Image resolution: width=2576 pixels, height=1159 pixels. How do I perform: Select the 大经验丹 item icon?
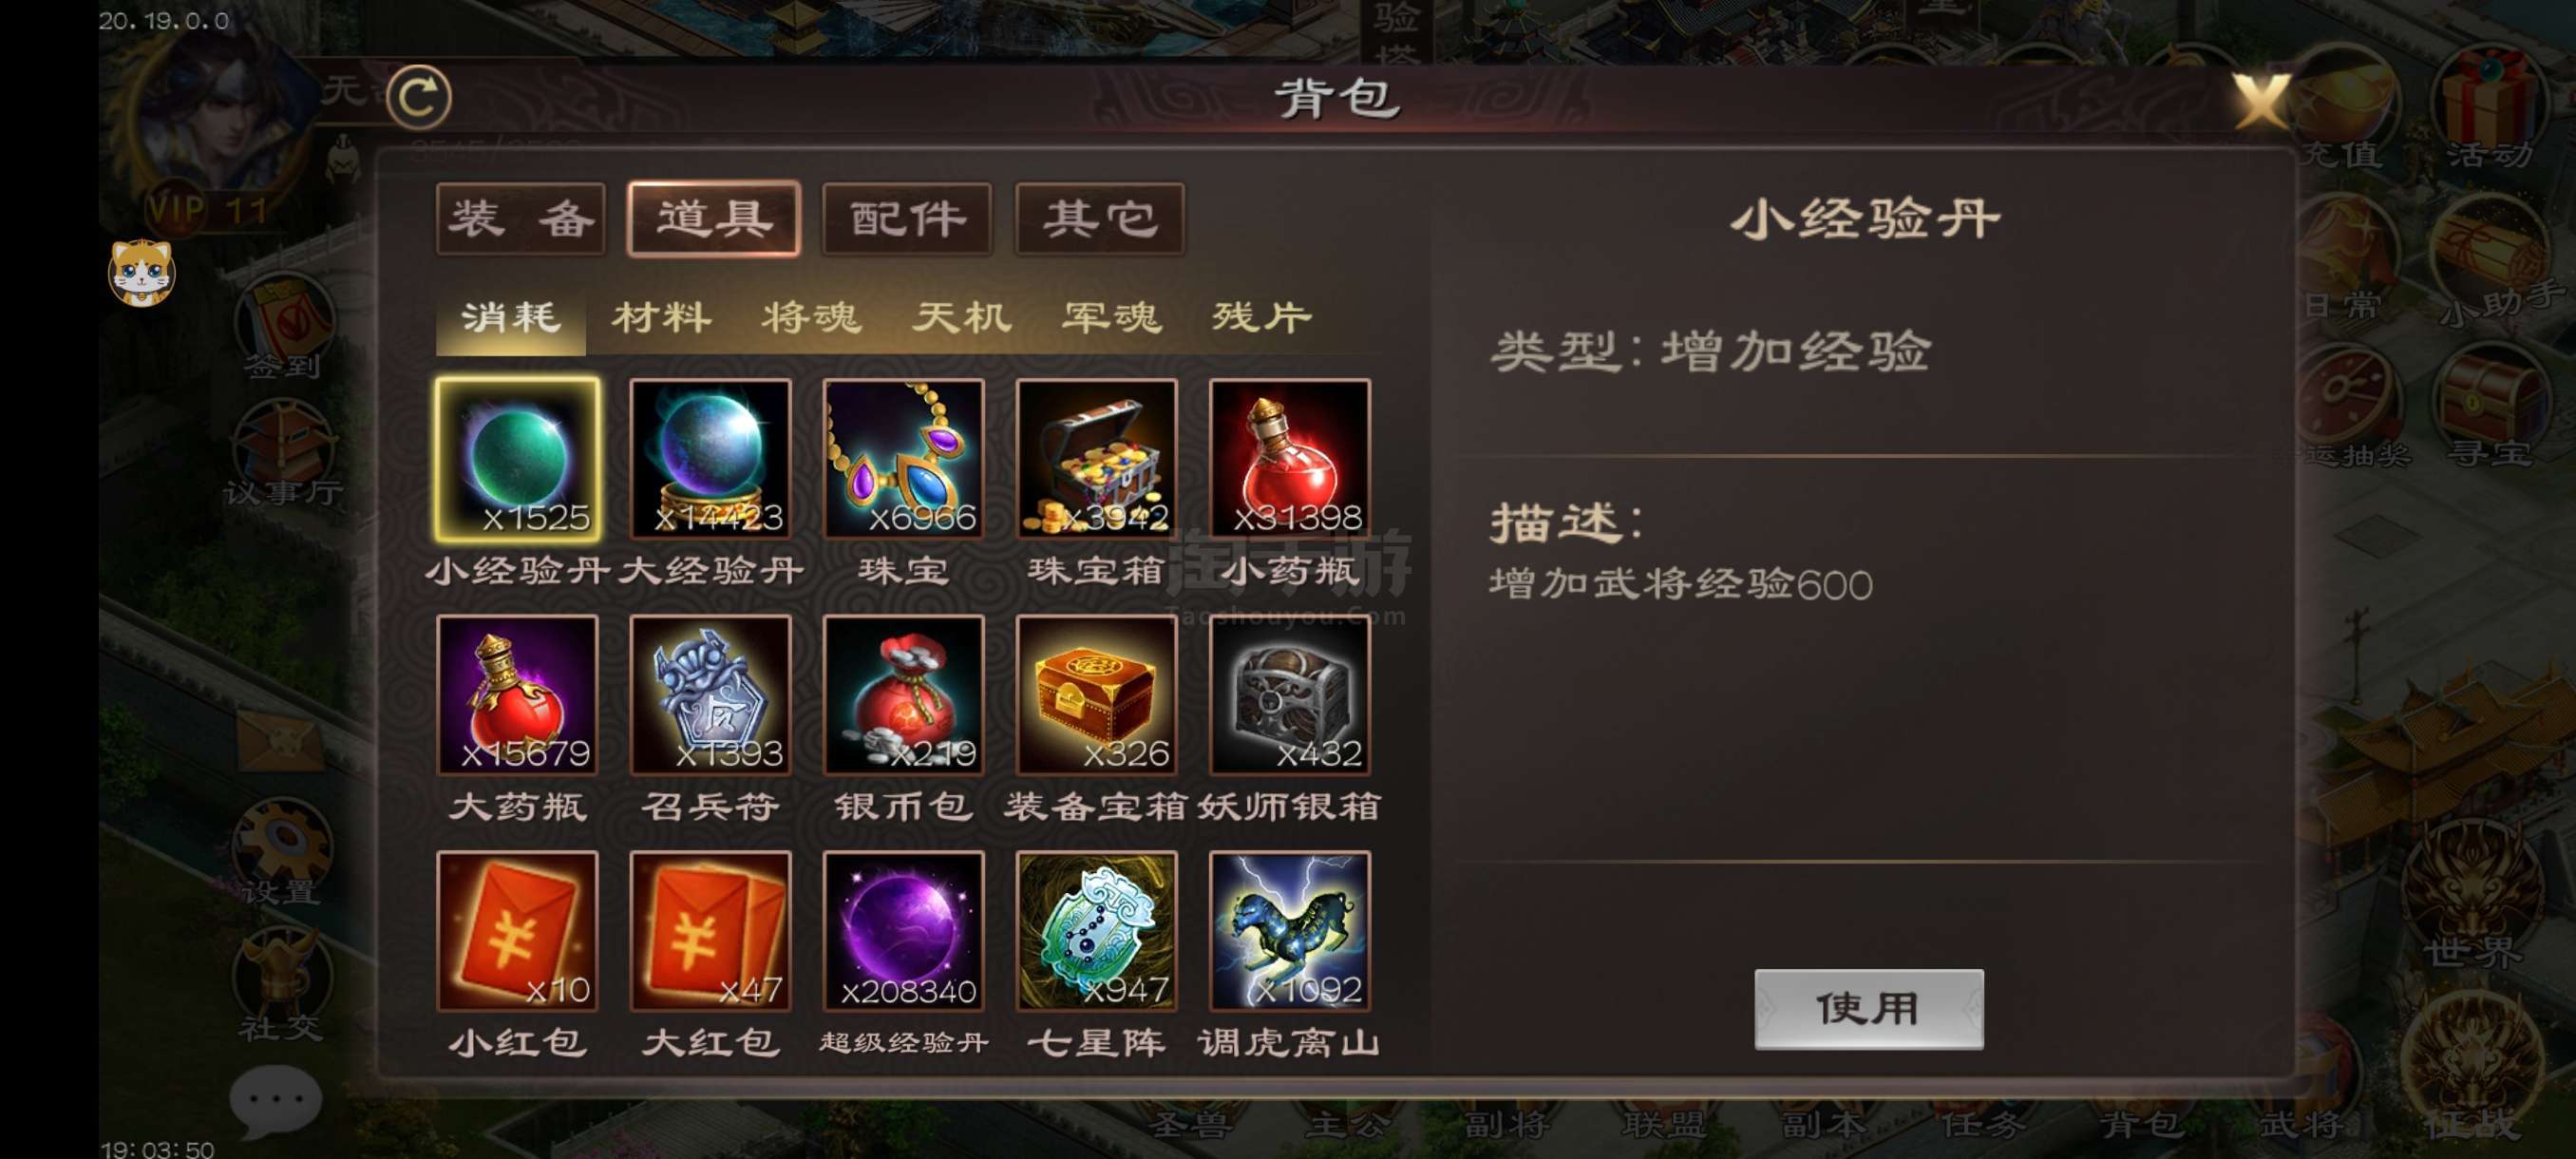[x=710, y=459]
